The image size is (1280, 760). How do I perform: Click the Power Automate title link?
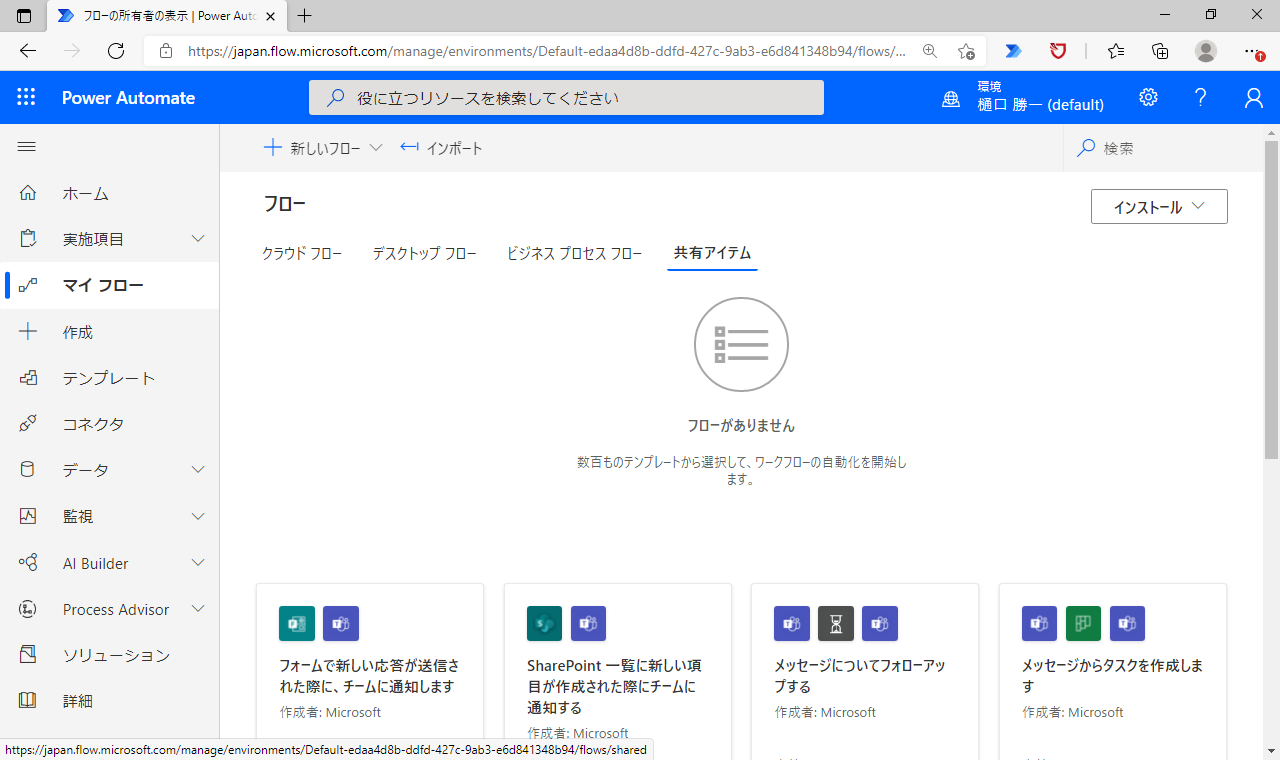click(128, 97)
